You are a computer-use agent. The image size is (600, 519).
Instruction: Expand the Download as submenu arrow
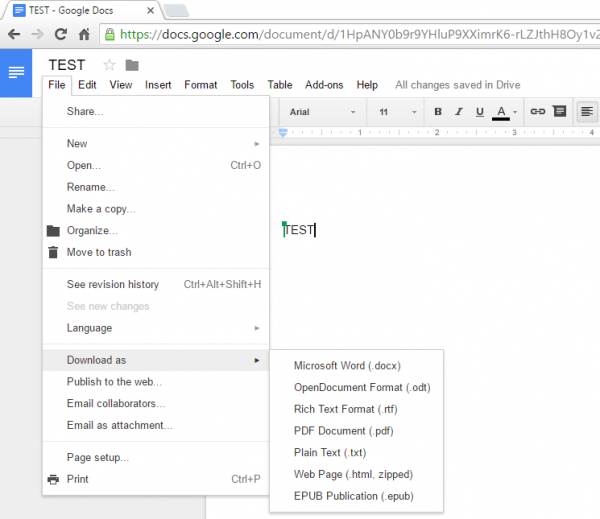(257, 360)
